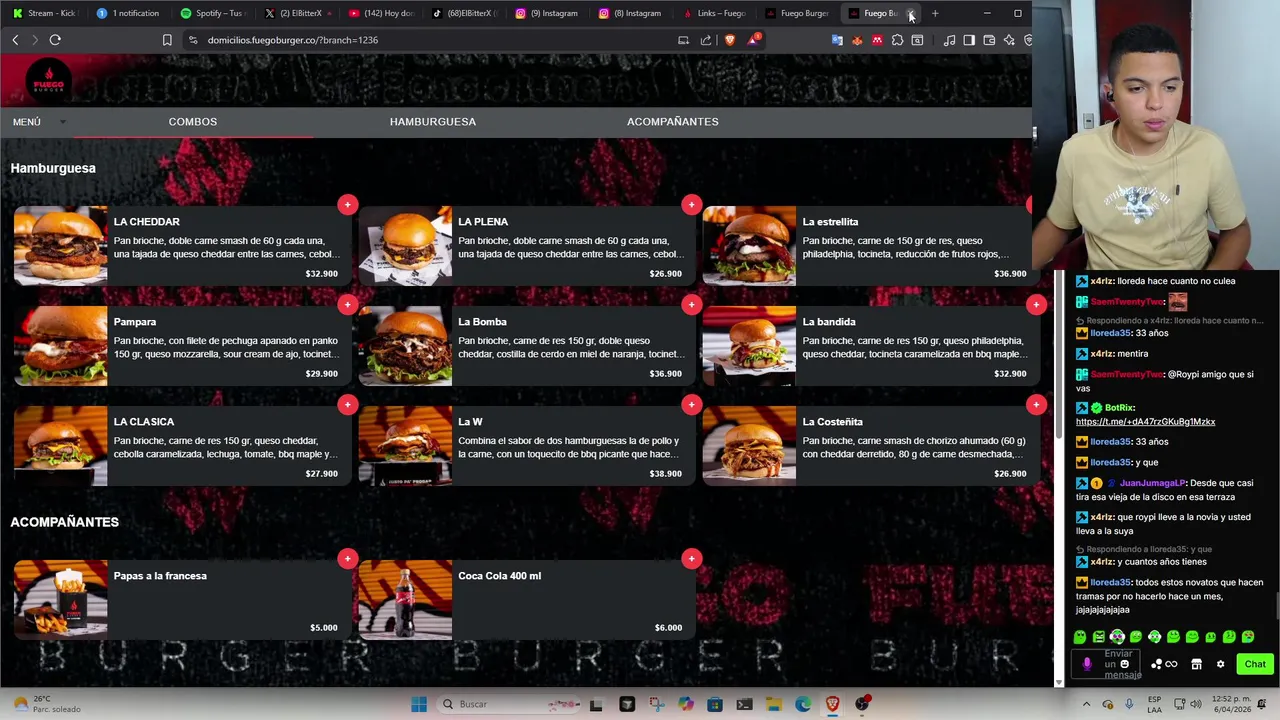Open the music note media control icon

point(949,40)
